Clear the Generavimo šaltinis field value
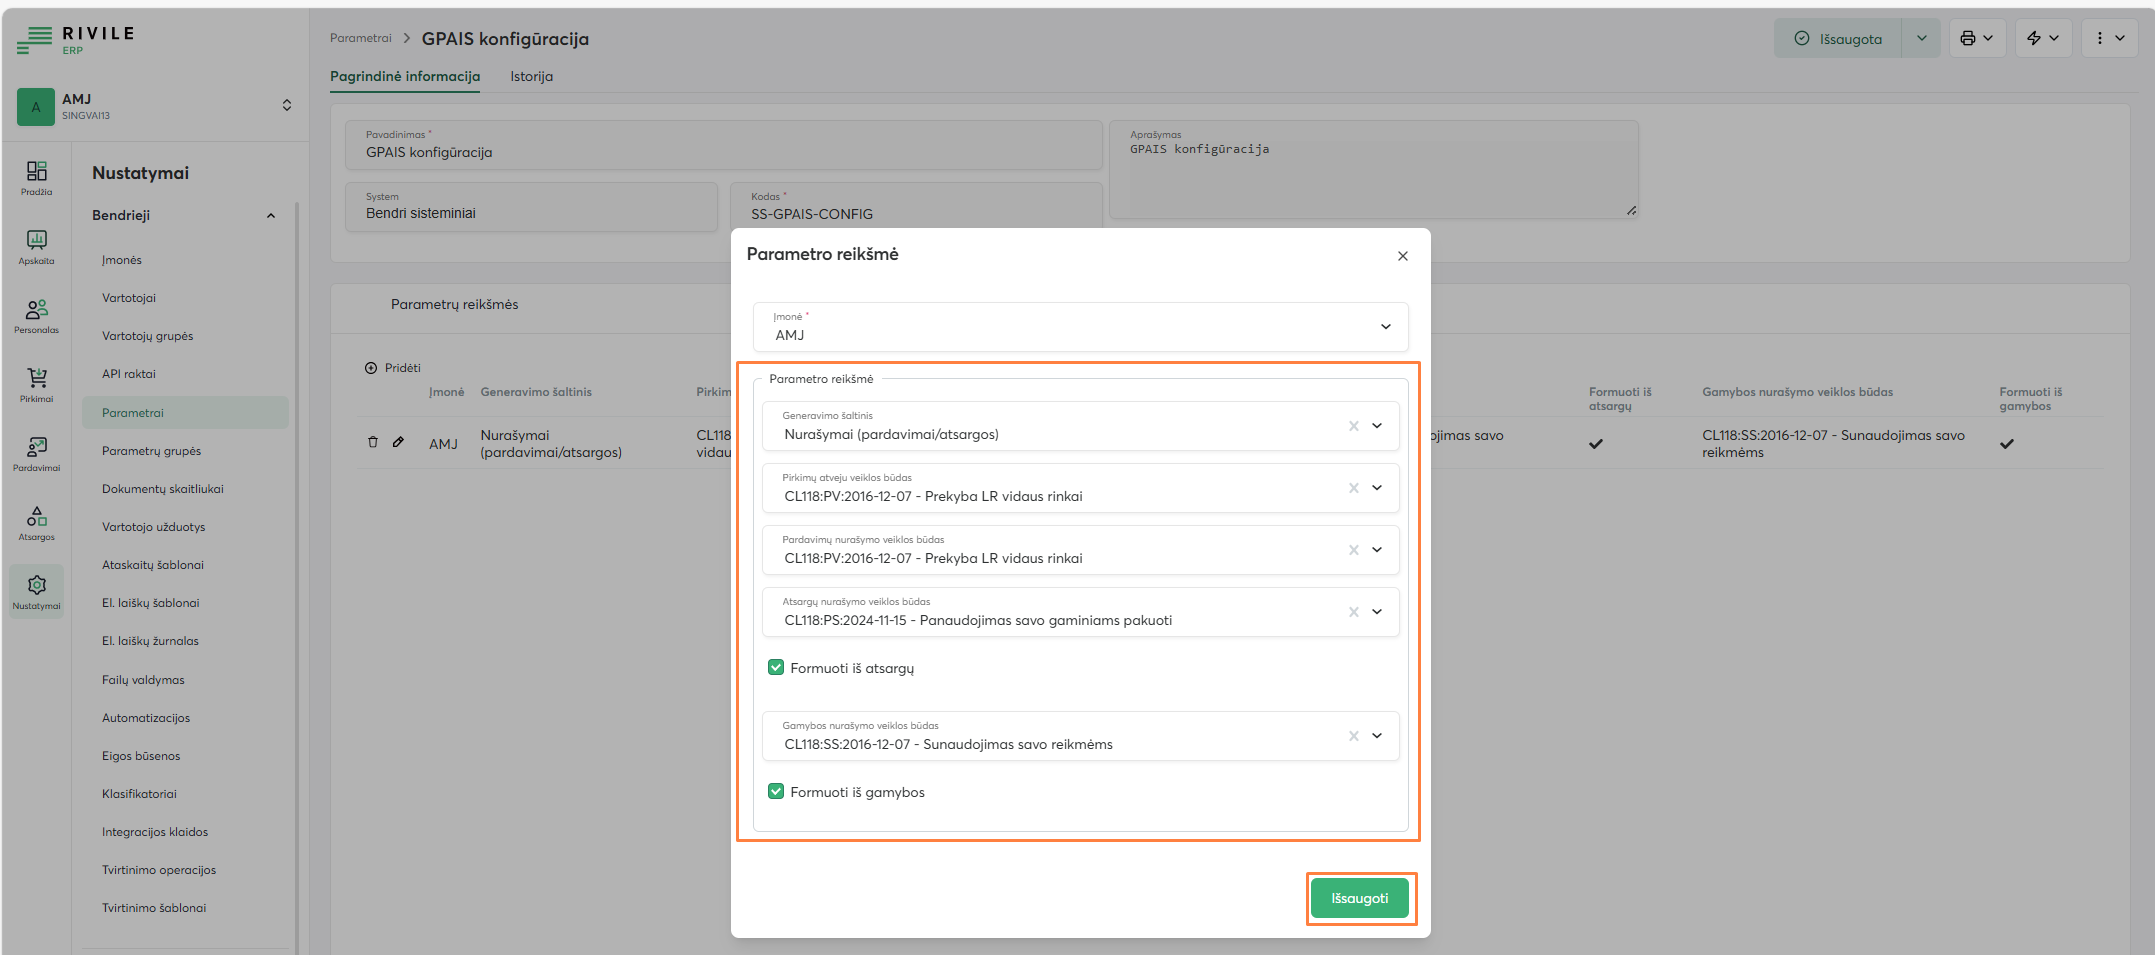Viewport: 2155px width, 955px height. (1353, 426)
